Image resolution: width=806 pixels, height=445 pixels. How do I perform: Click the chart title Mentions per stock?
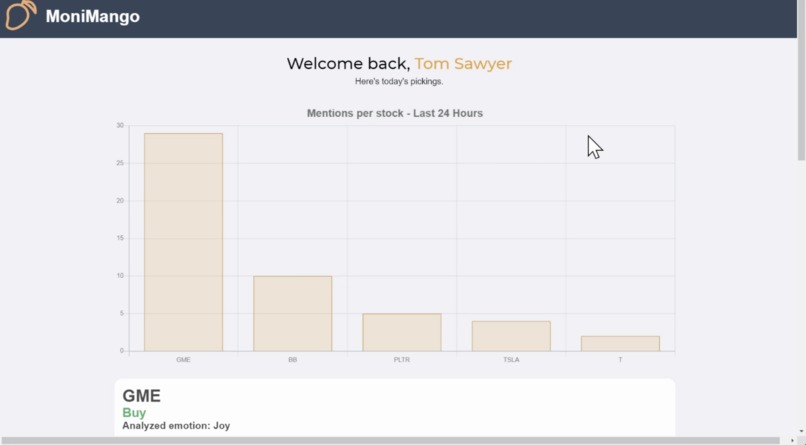click(x=395, y=114)
